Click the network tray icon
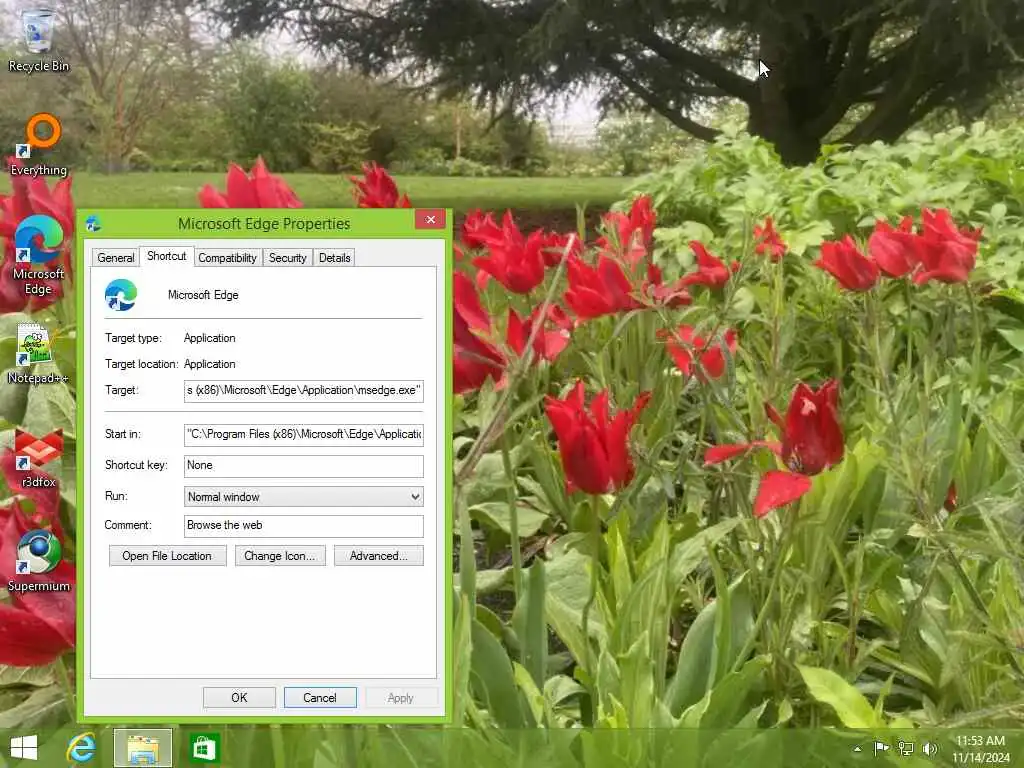Viewport: 1024px width, 768px height. click(x=906, y=748)
